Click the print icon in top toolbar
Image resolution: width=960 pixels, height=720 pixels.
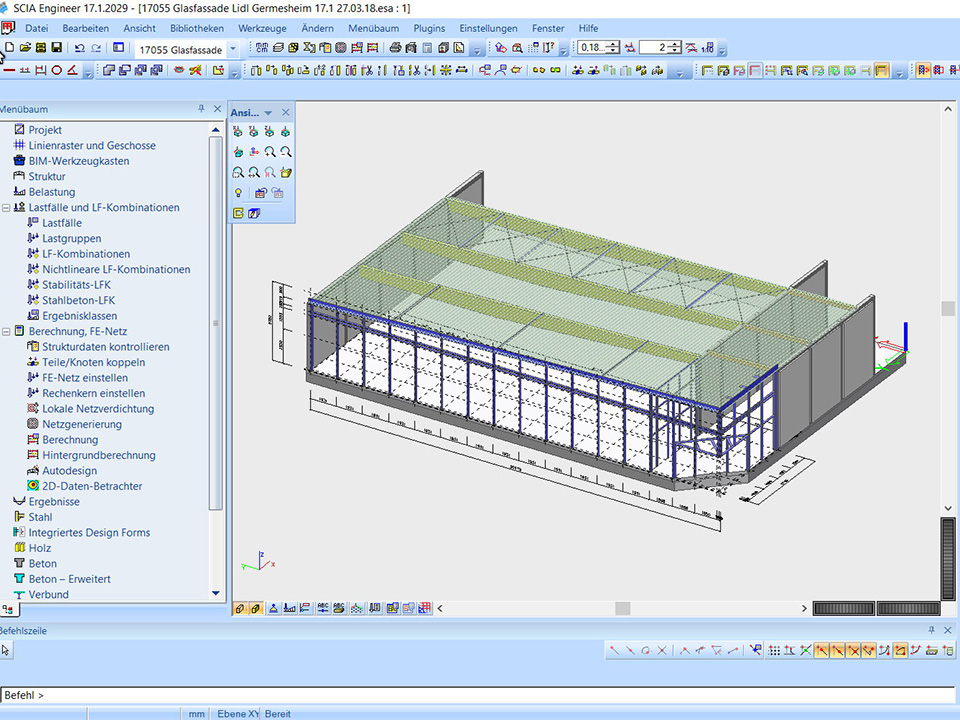pyautogui.click(x=395, y=48)
